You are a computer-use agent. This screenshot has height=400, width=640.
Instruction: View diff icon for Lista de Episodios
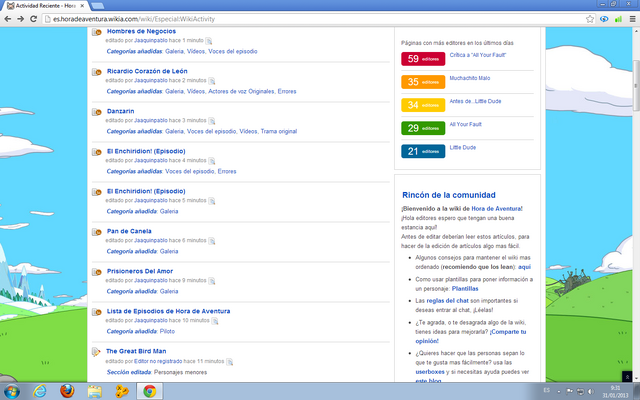[x=215, y=321]
